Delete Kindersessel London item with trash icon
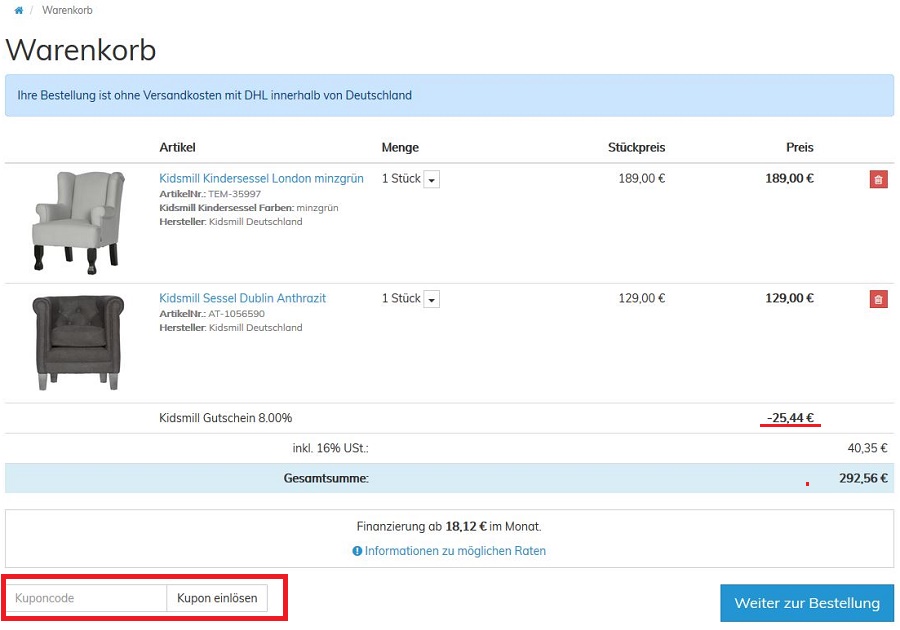This screenshot has height=630, width=900. pos(878,180)
